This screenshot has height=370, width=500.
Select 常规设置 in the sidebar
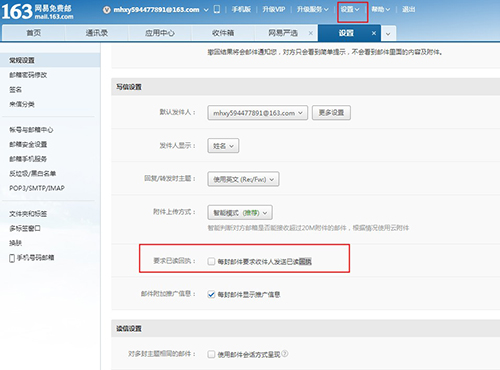coord(50,60)
